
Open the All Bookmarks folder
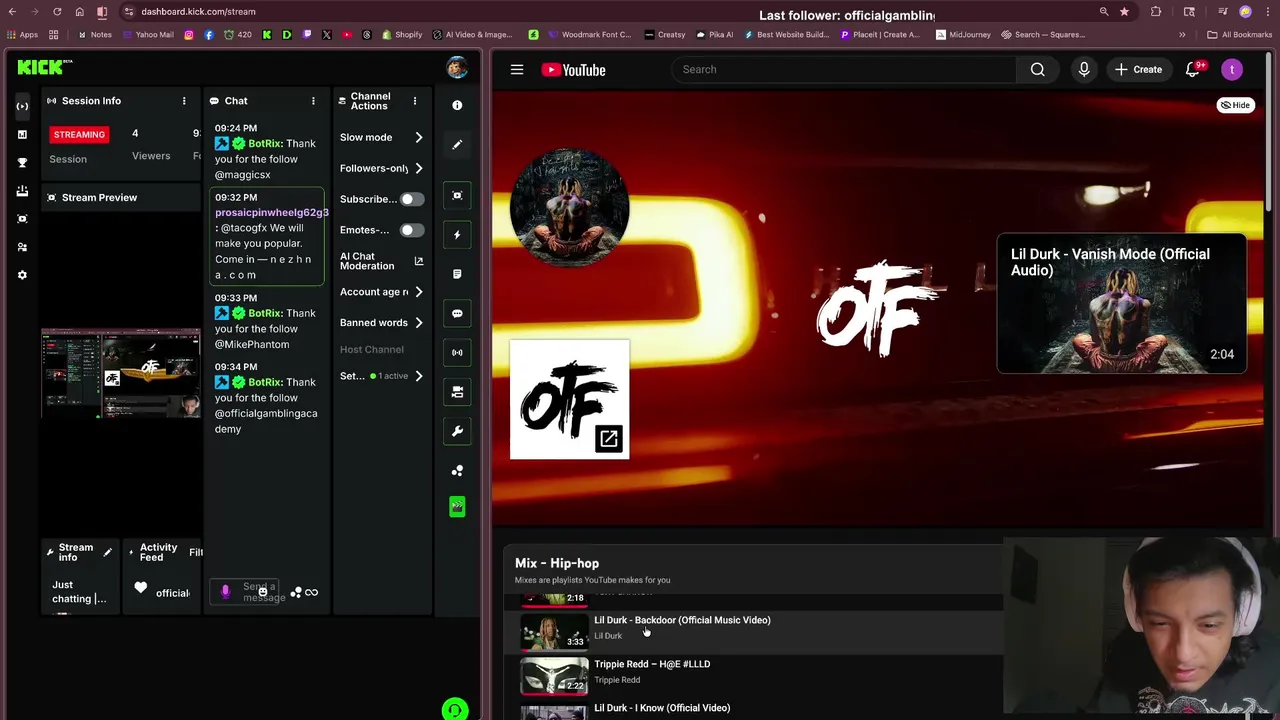click(1240, 35)
